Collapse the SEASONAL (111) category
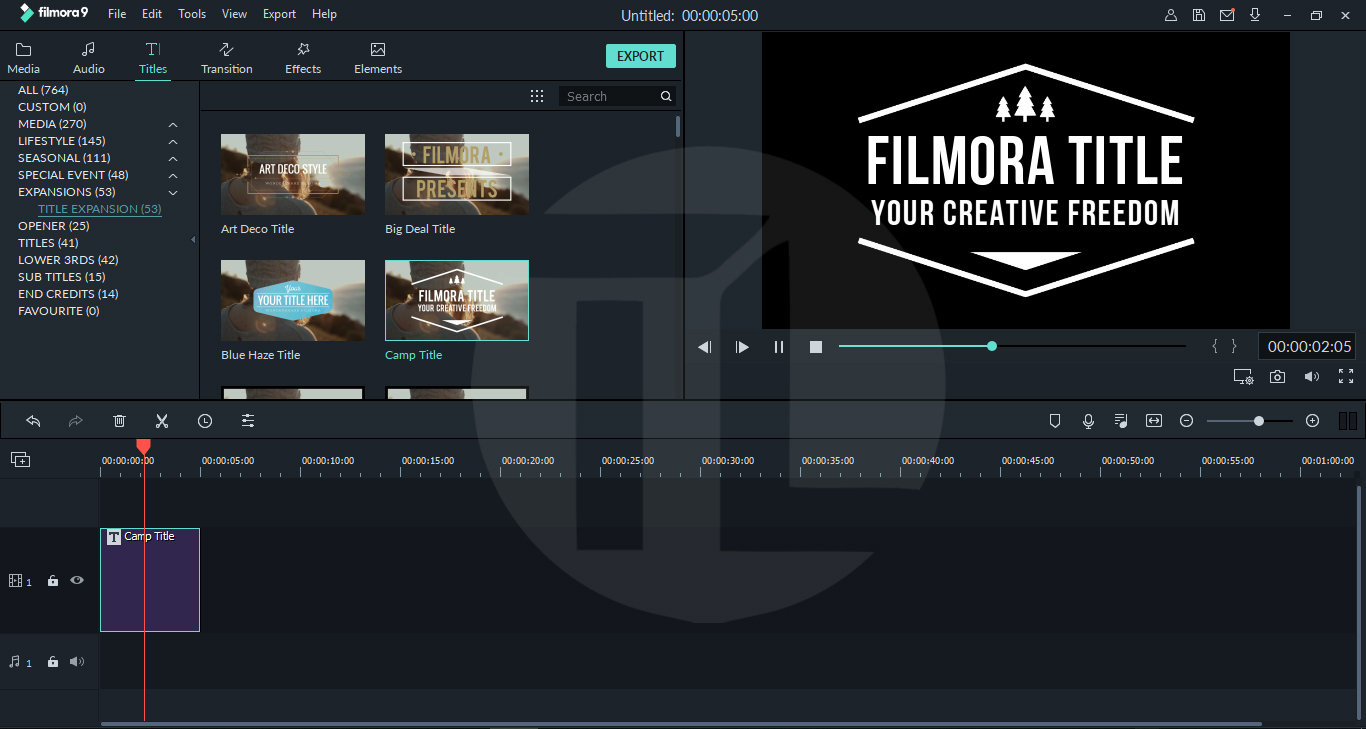This screenshot has width=1366, height=729. tap(173, 158)
